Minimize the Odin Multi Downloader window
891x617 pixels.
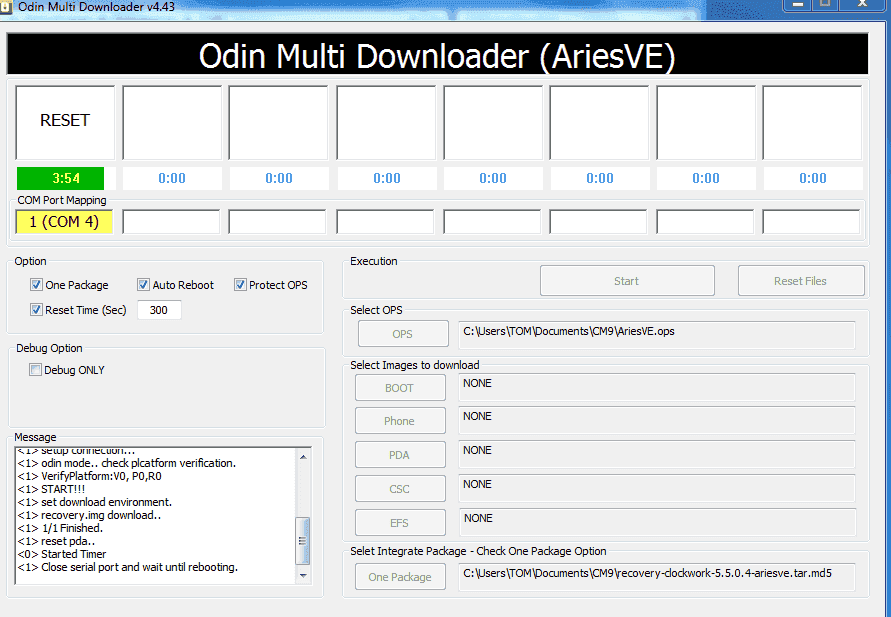click(798, 5)
